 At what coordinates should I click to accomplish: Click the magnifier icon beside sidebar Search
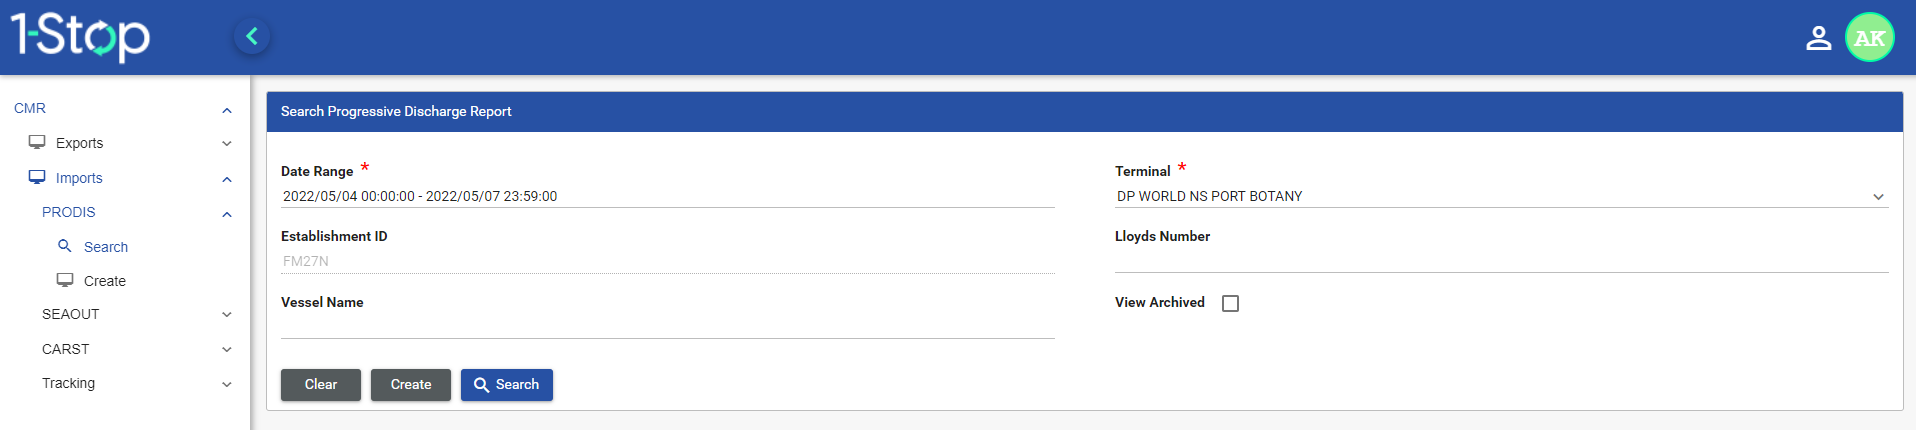click(65, 246)
